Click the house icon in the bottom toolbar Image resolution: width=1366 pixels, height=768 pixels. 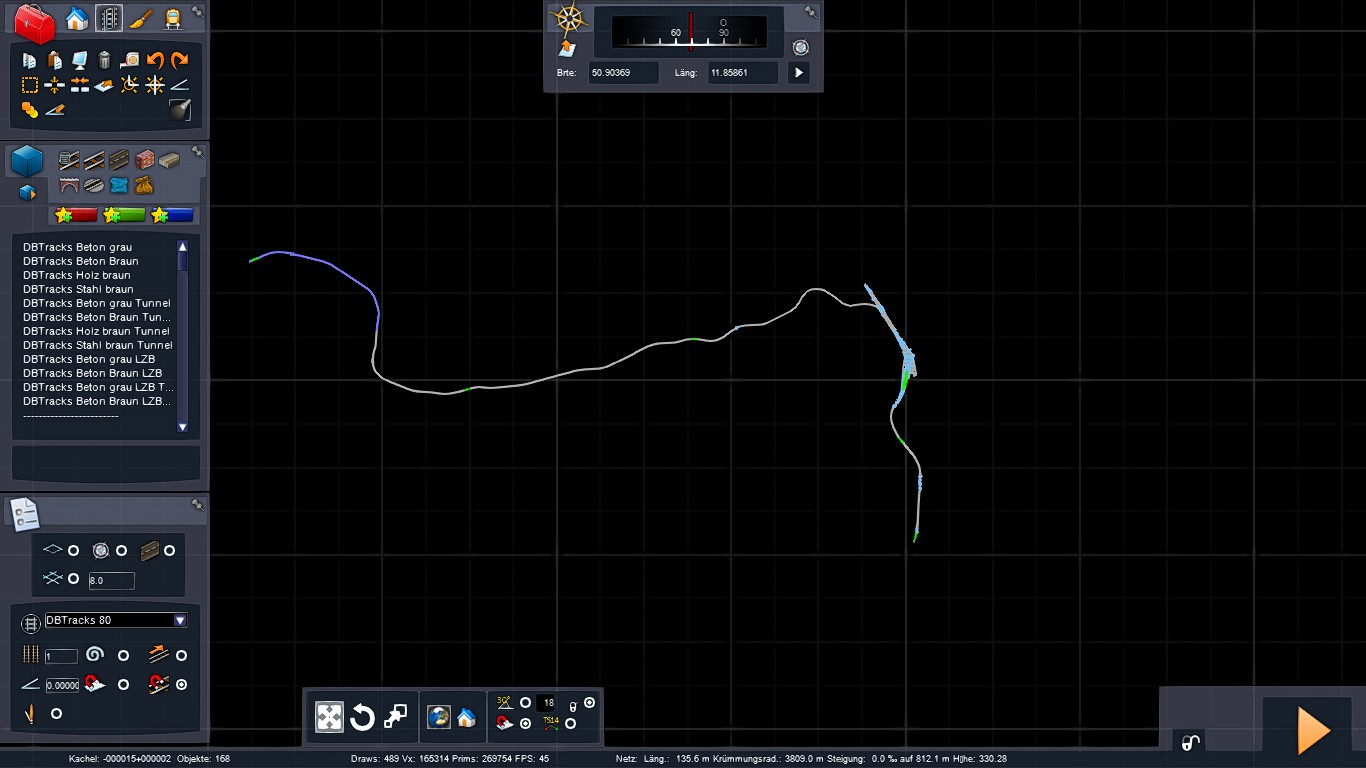466,717
